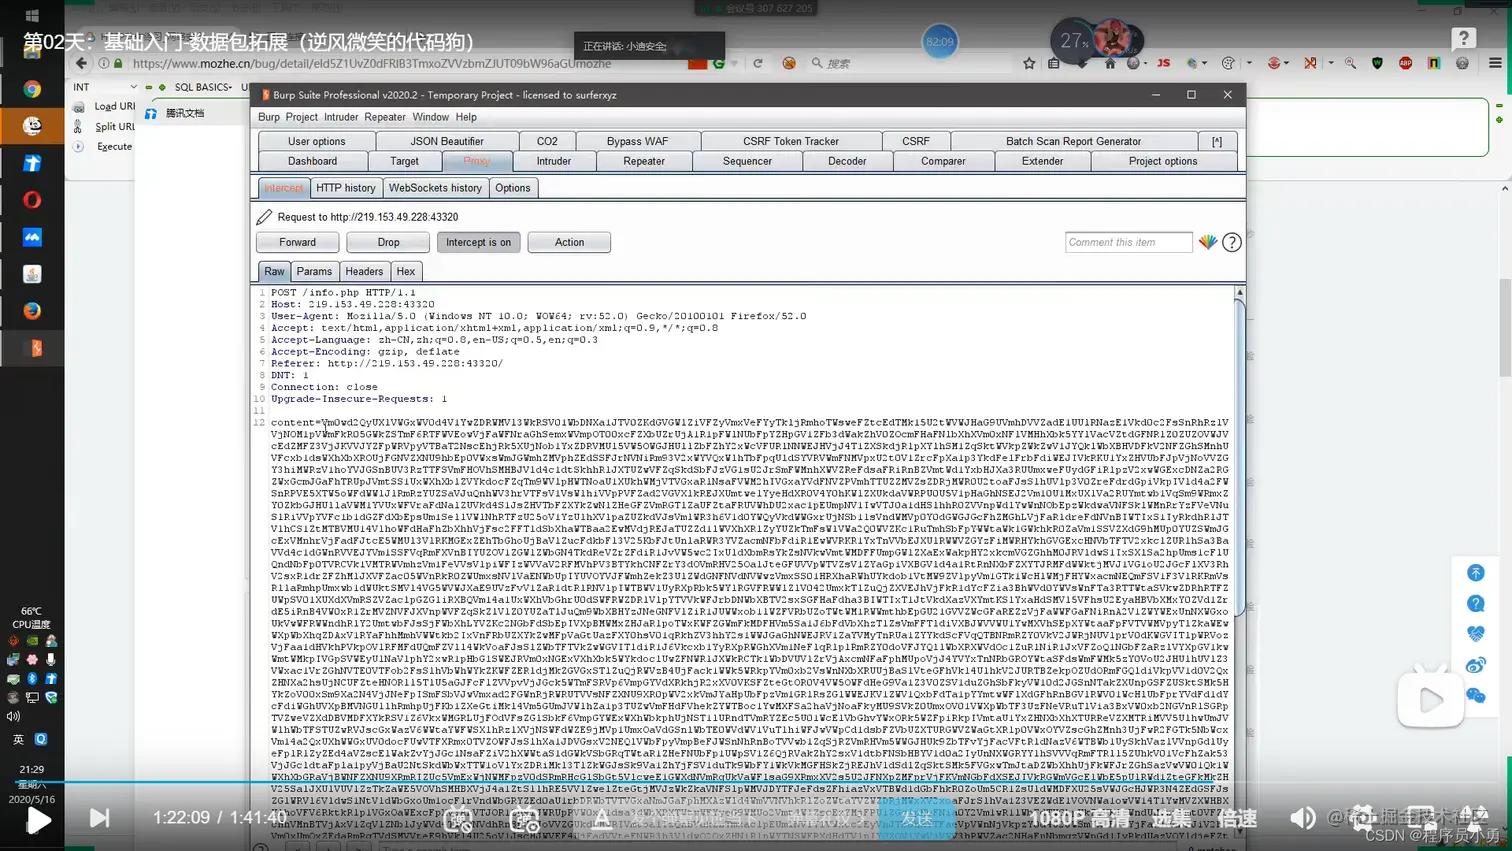Click the Firefox back arrow button
The width and height of the screenshot is (1512, 851).
pyautogui.click(x=81, y=63)
